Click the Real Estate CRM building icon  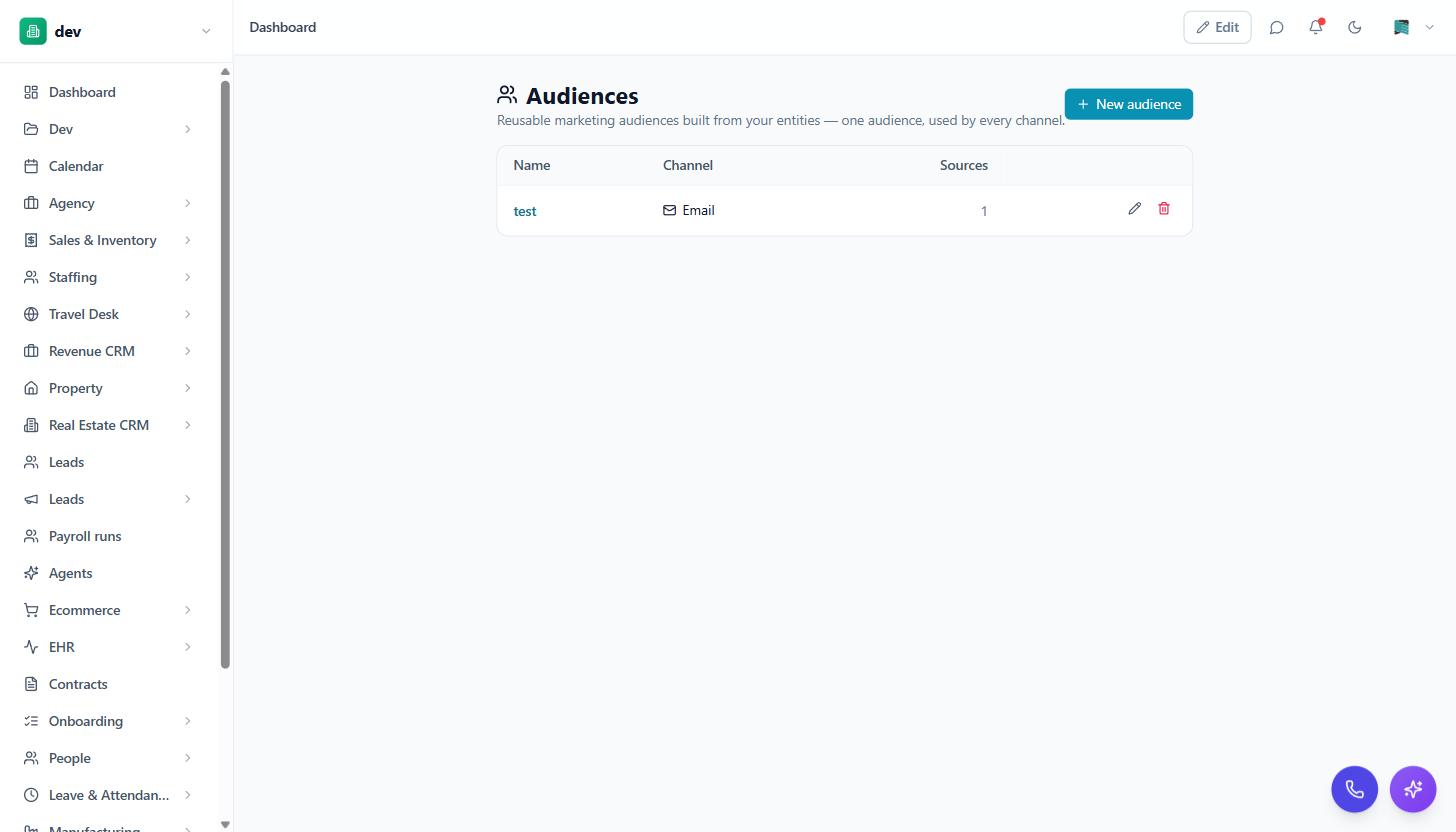click(31, 425)
